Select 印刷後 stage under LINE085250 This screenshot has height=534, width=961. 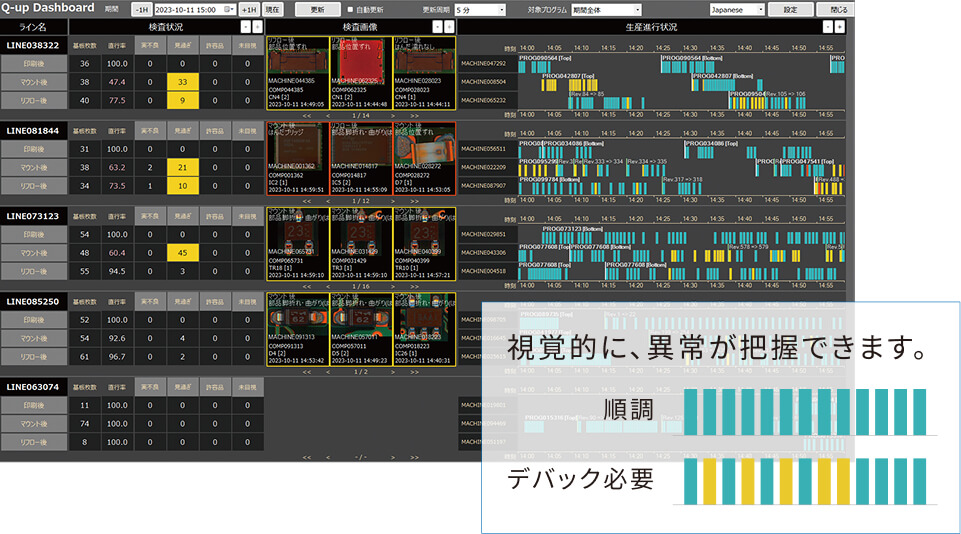coord(34,320)
